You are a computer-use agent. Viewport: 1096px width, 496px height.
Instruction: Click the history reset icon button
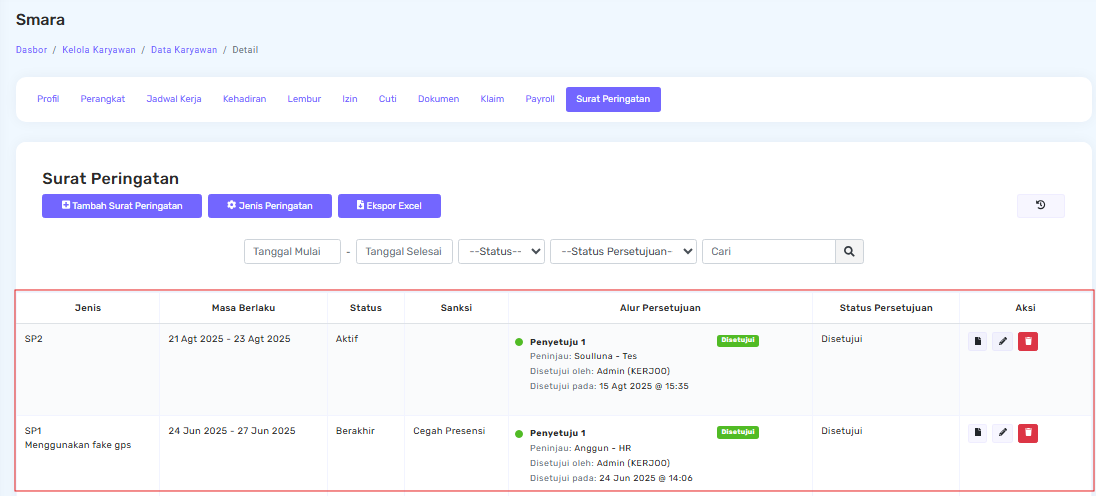(x=1040, y=206)
